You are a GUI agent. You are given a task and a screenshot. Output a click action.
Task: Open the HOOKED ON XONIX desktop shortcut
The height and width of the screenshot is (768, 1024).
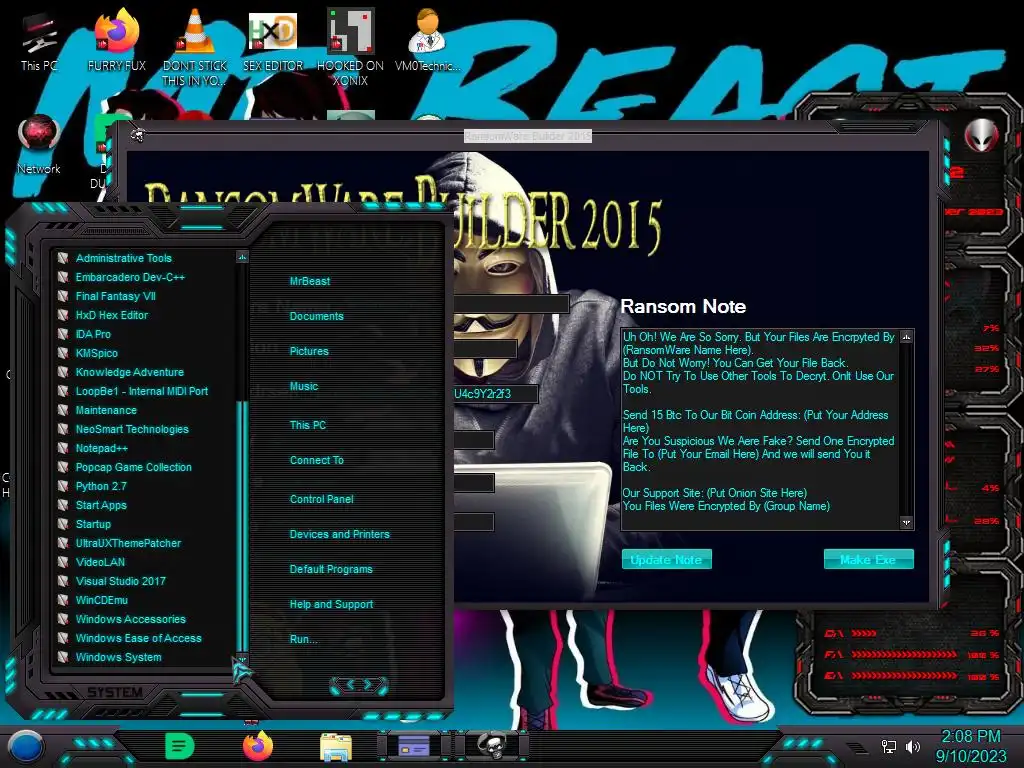350,47
